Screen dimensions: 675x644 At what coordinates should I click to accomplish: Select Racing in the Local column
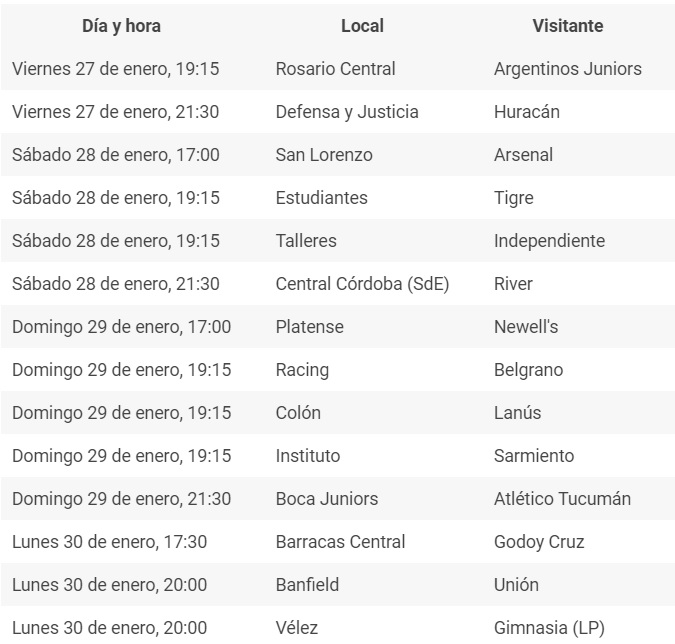pos(302,370)
